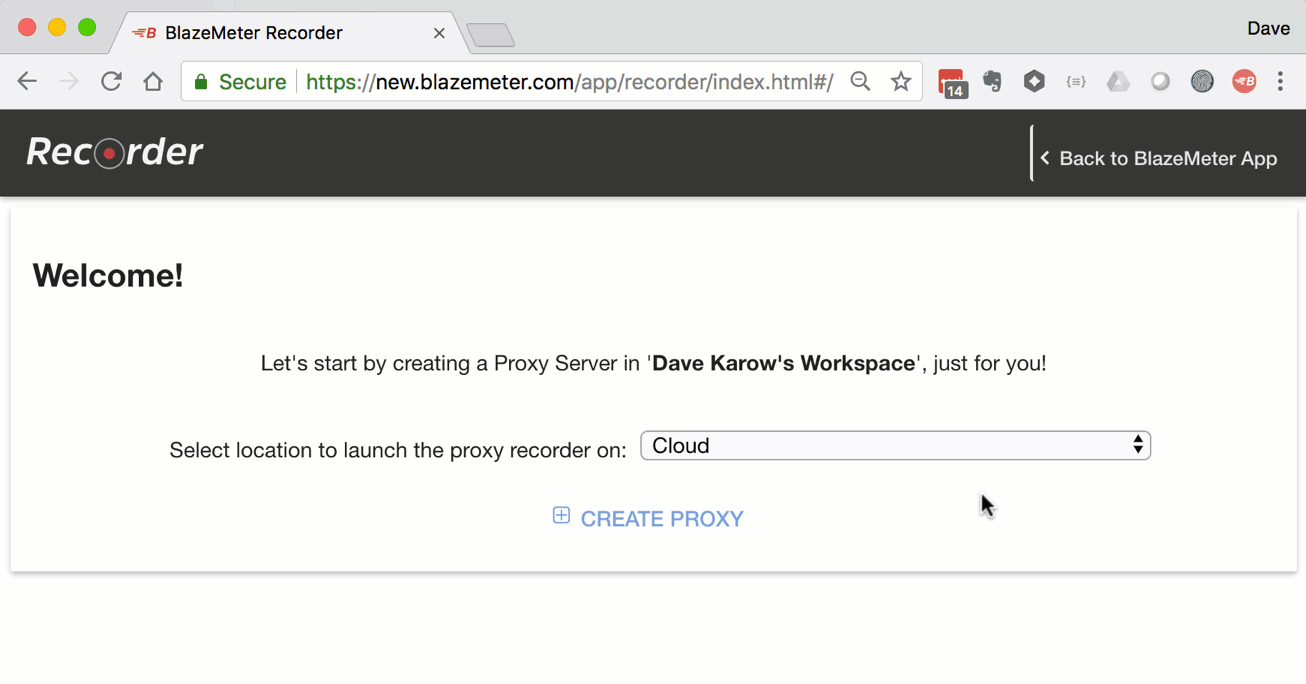Click the Welcome! heading
This screenshot has width=1306, height=684.
click(108, 276)
